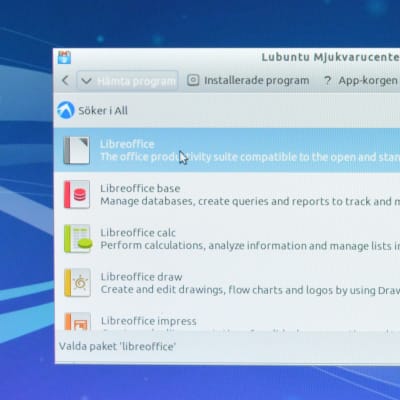Expand the chevron beside Hämta program
This screenshot has width=400, height=400.
point(86,81)
